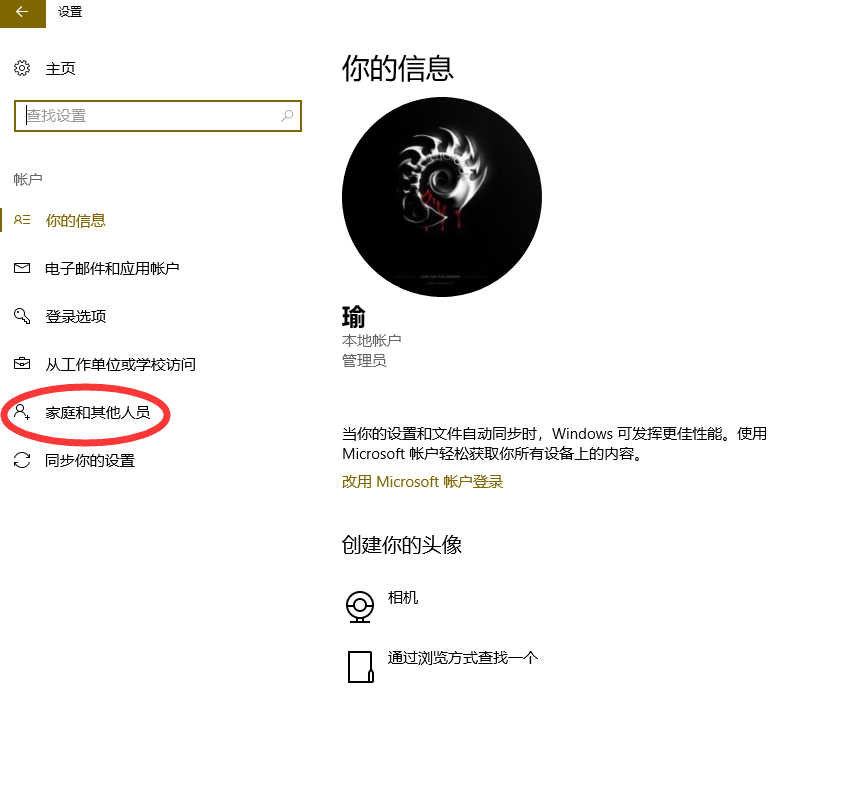The height and width of the screenshot is (794, 862).
Task: Click the envelope icon for email accounts
Action: point(22,268)
